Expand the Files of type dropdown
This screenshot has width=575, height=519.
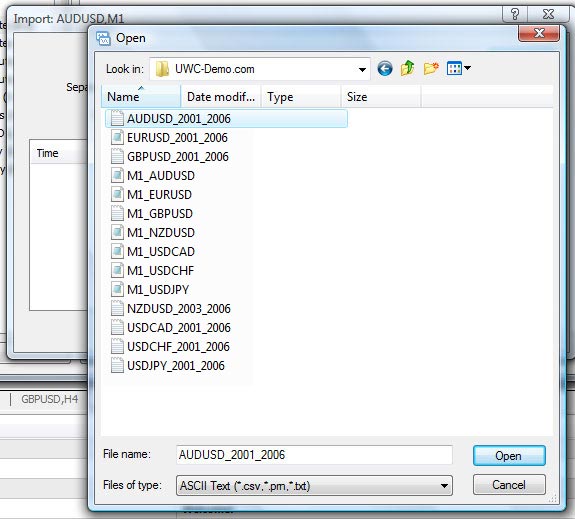tap(444, 486)
